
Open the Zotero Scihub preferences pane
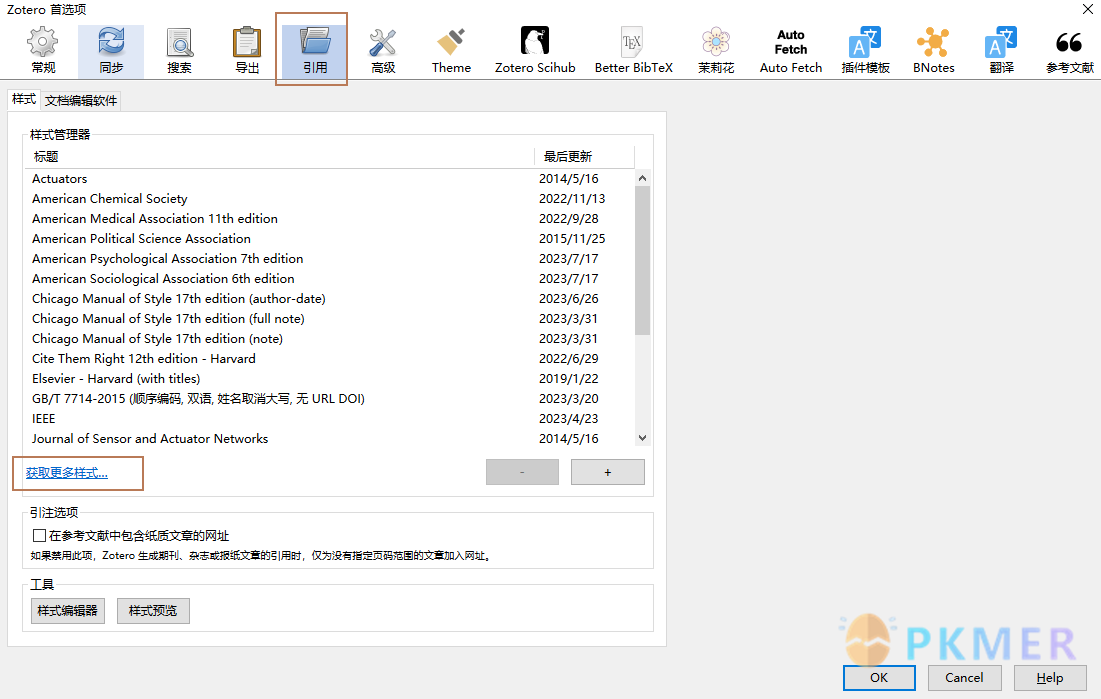[x=535, y=51]
